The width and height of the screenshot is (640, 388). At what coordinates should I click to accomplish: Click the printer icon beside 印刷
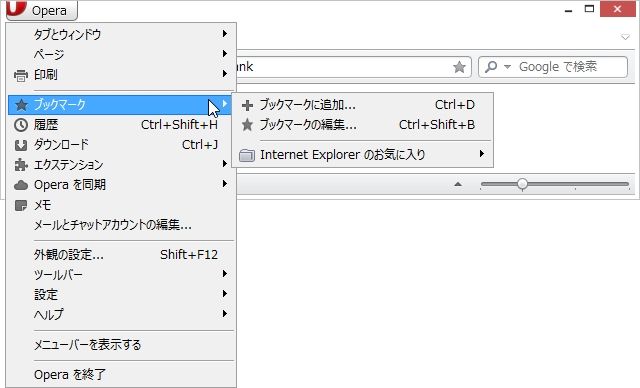click(x=21, y=75)
